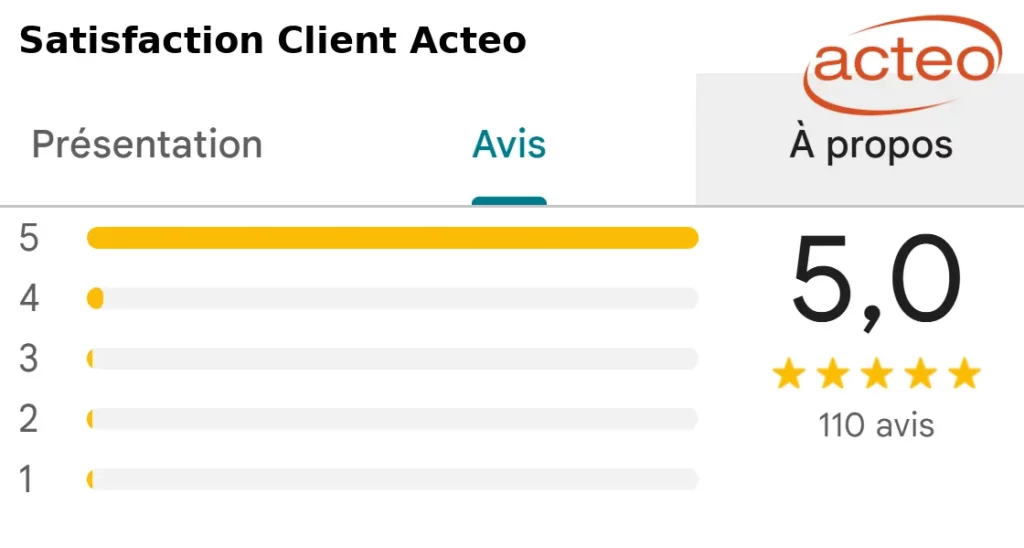Viewport: 1024px width, 548px height.
Task: Click the number 4 row label
Action: coord(29,299)
